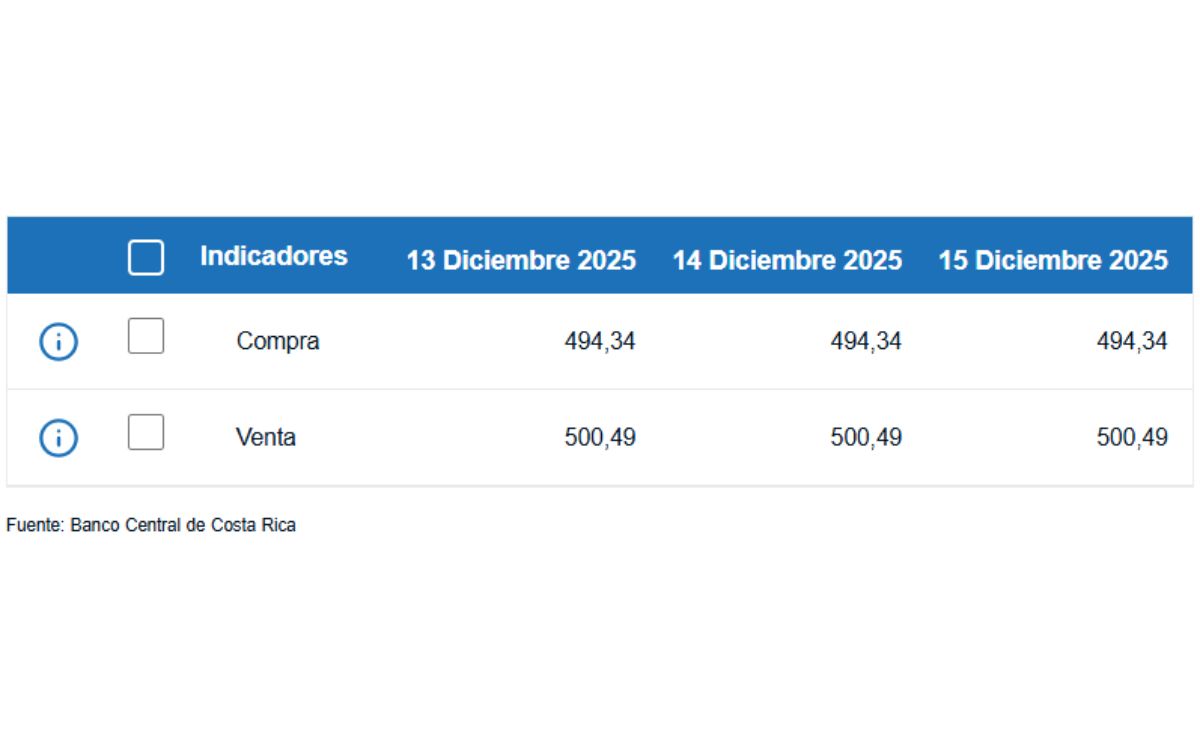The height and width of the screenshot is (747, 1200).
Task: Open Venta indicator details via its blue icon
Action: pyautogui.click(x=58, y=437)
